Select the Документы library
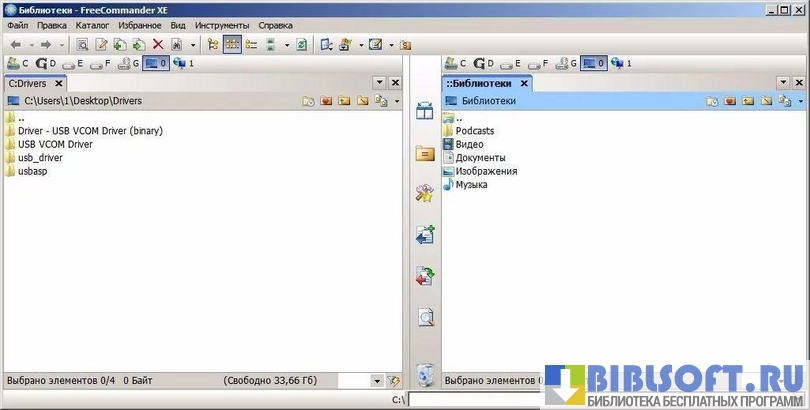The width and height of the screenshot is (810, 410). tap(480, 158)
